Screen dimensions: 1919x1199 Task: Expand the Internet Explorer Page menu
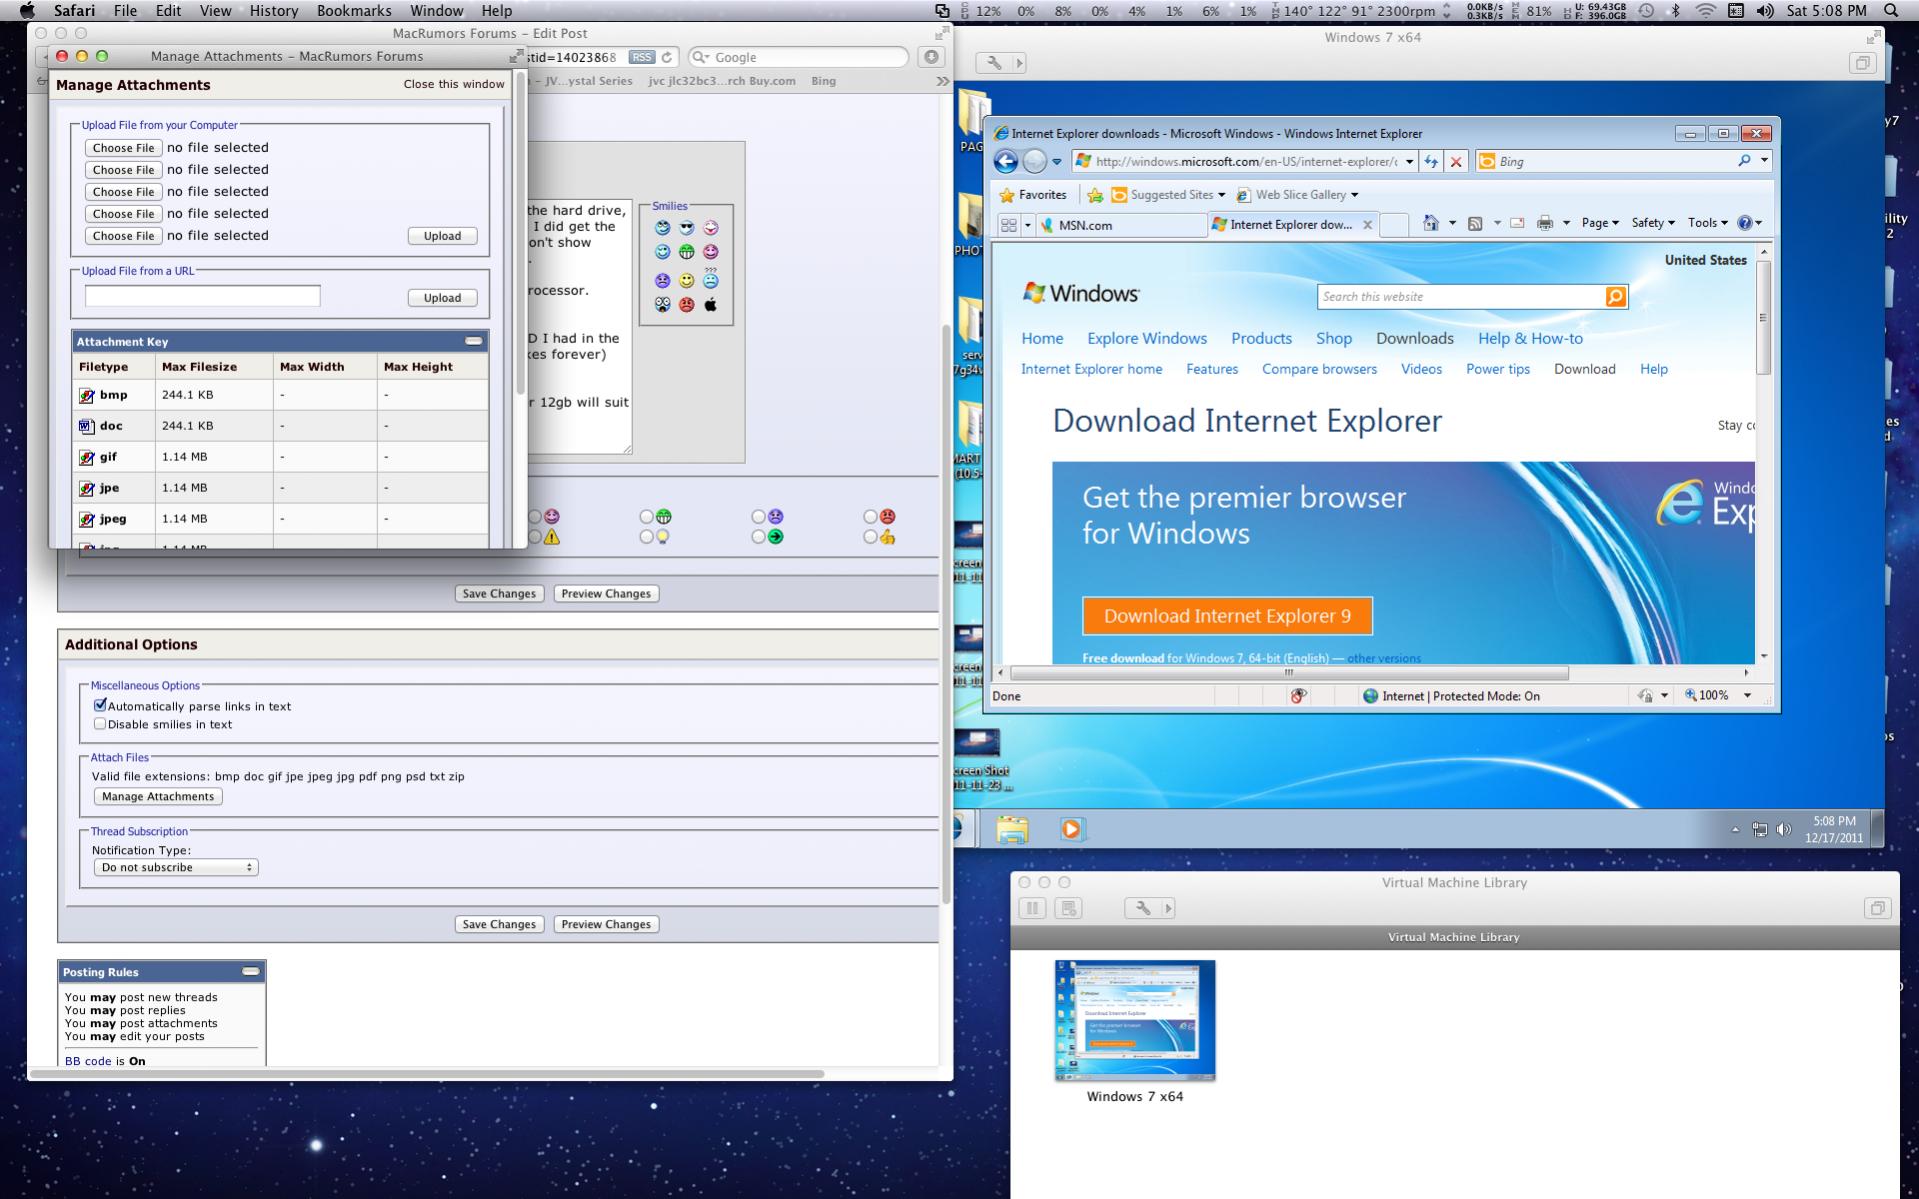[1600, 223]
